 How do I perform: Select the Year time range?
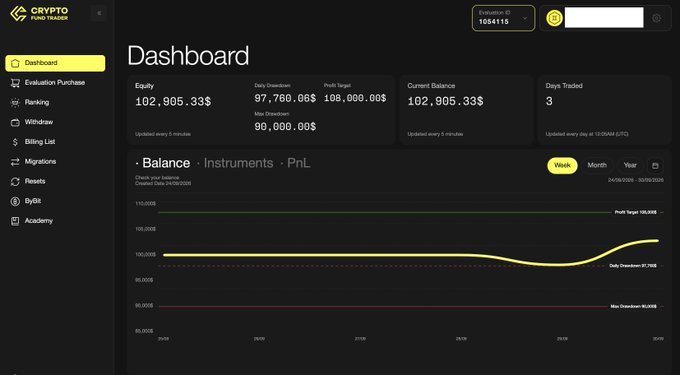[630, 166]
